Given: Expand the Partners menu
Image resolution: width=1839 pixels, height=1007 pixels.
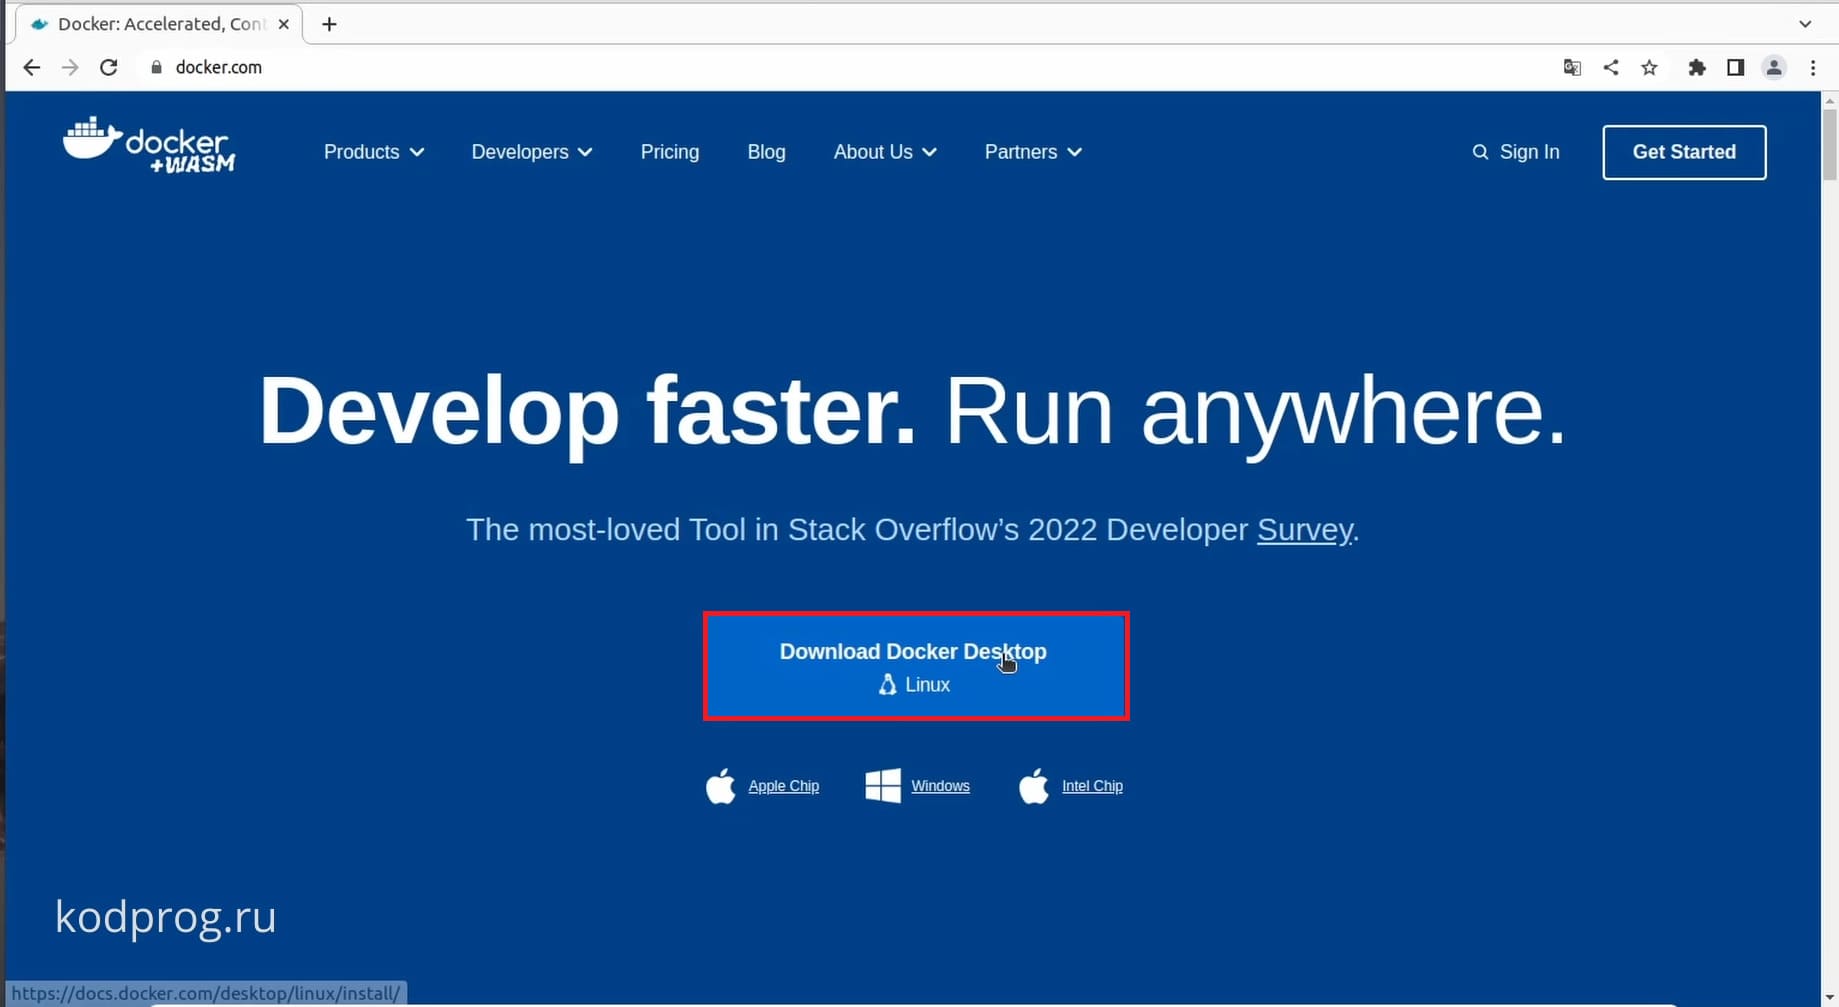Looking at the screenshot, I should [x=1033, y=152].
